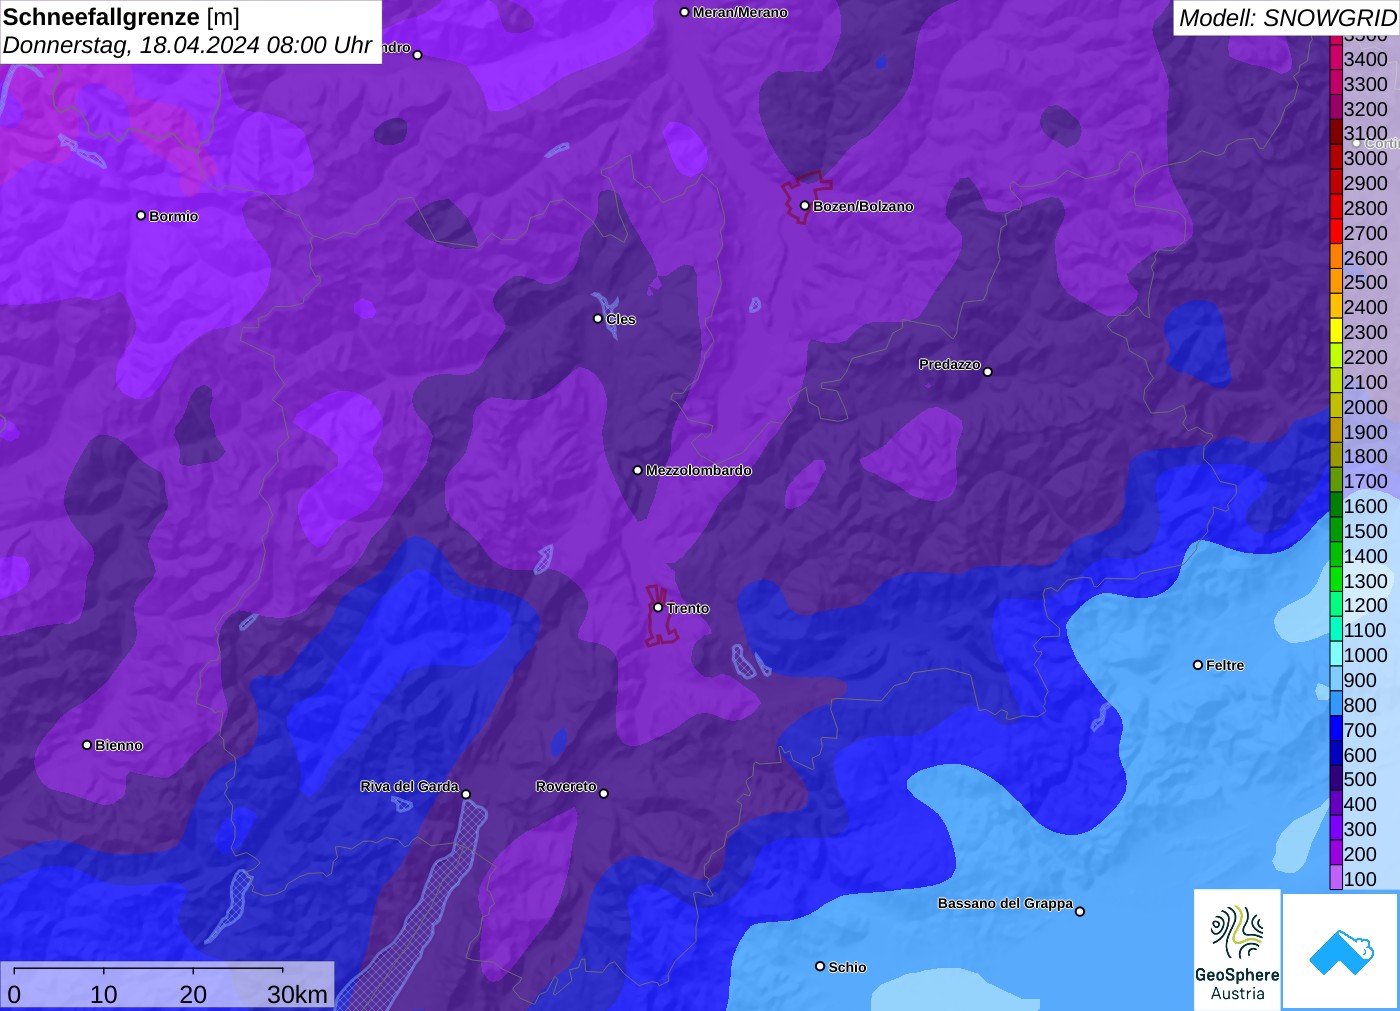Select the Rovereto location dot

[604, 794]
